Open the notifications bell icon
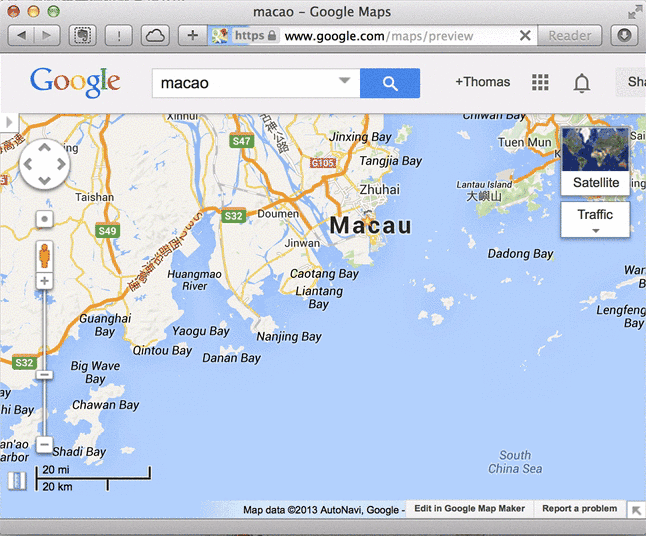 (x=582, y=83)
